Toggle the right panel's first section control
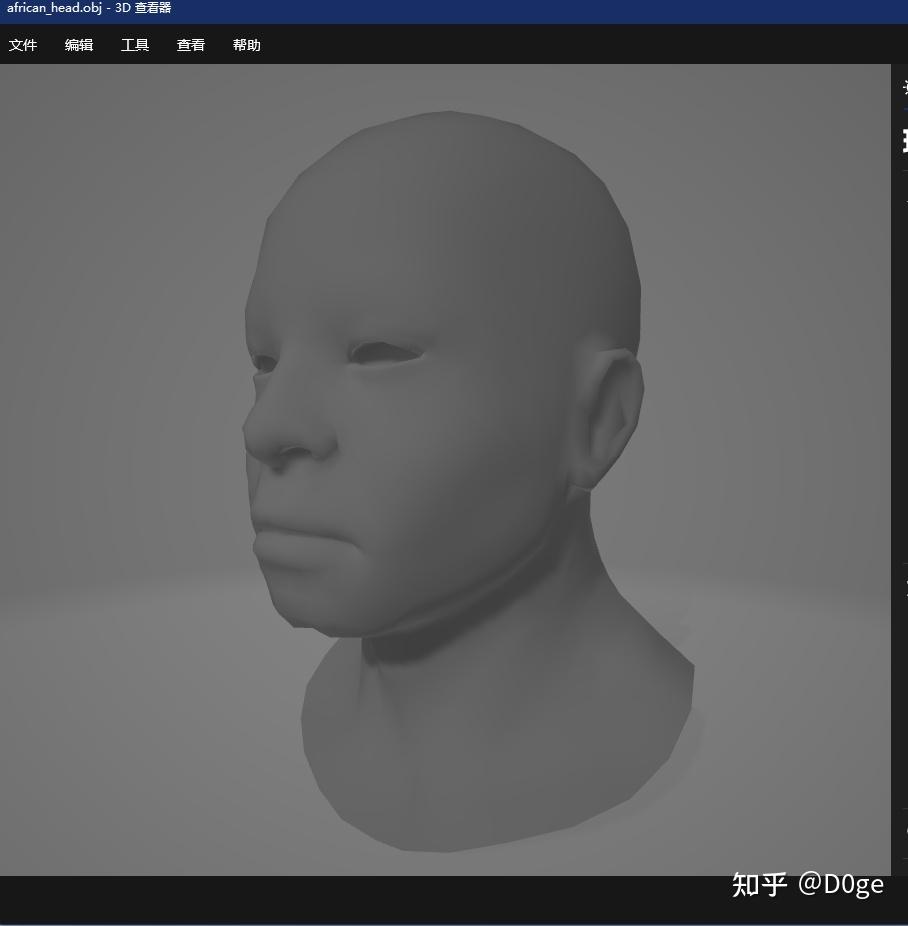 pos(904,90)
